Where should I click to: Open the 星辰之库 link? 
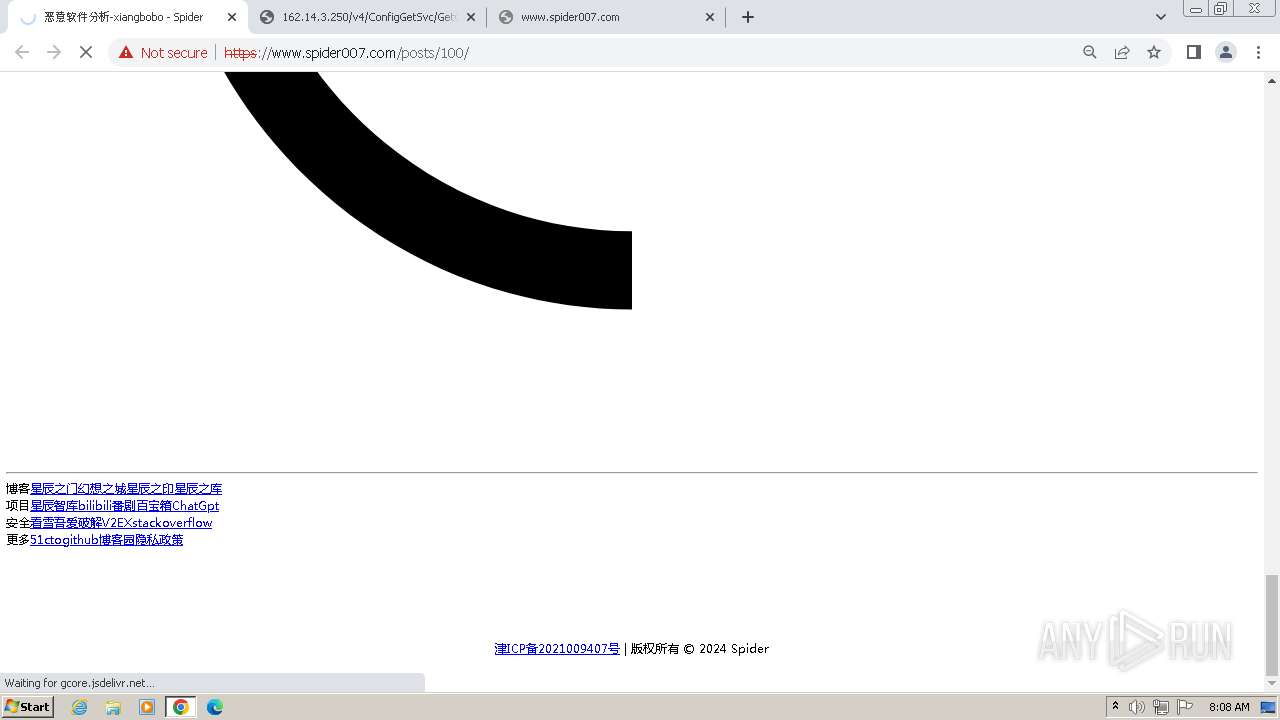pos(198,489)
